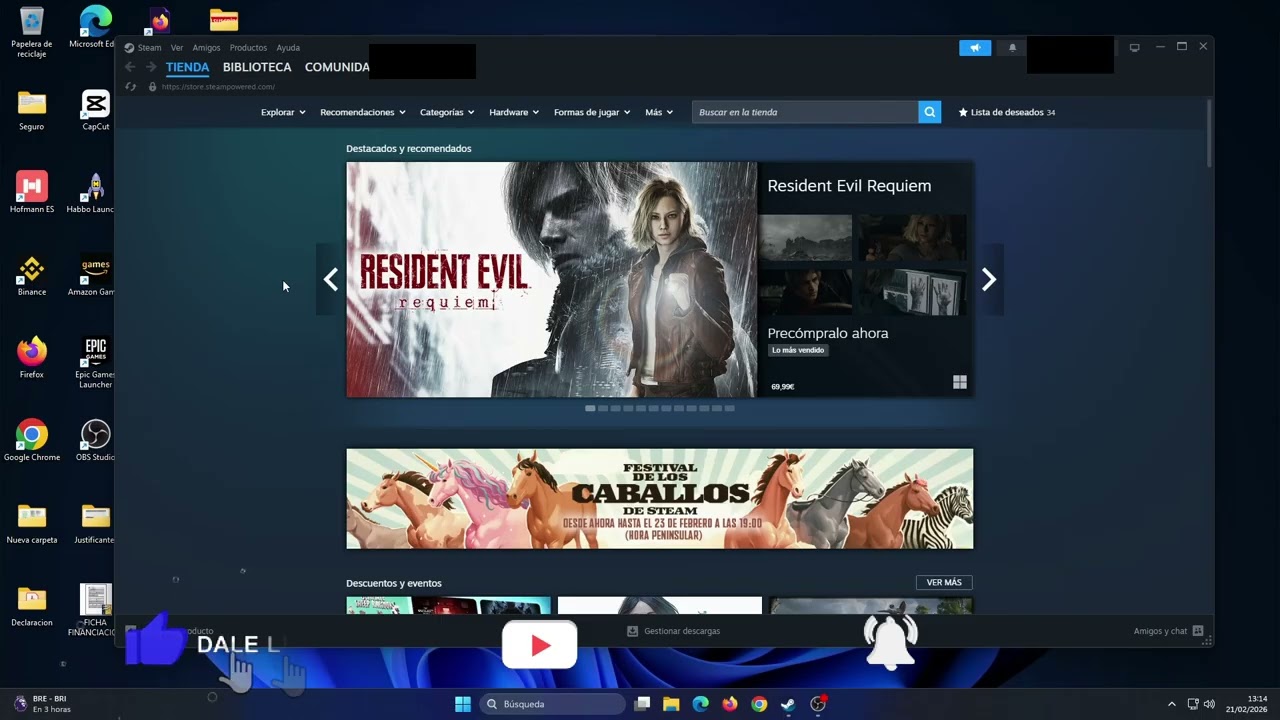Viewport: 1280px width, 720px height.
Task: Open OBS Studio desktop shortcut
Action: click(95, 440)
